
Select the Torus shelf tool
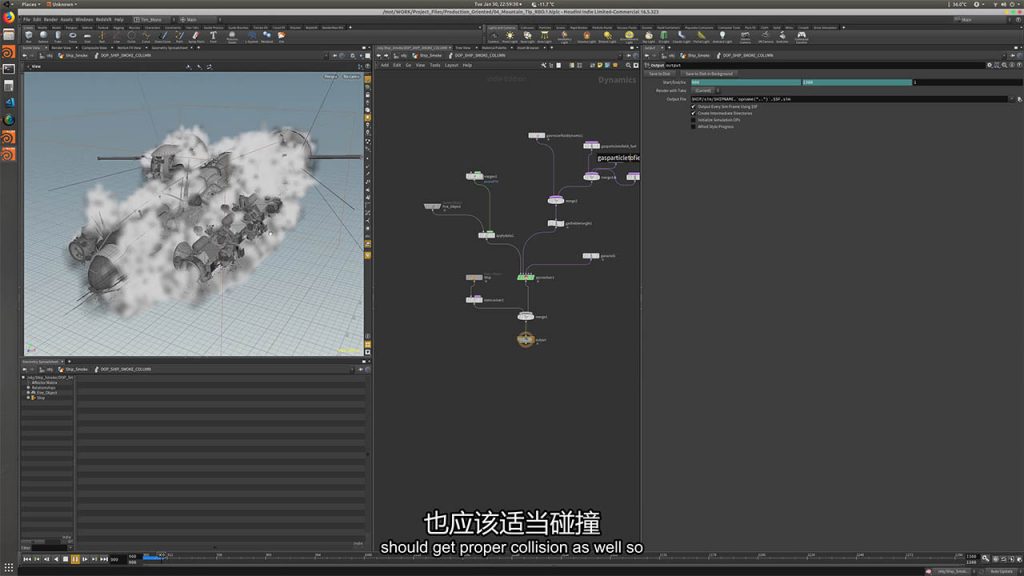point(72,37)
